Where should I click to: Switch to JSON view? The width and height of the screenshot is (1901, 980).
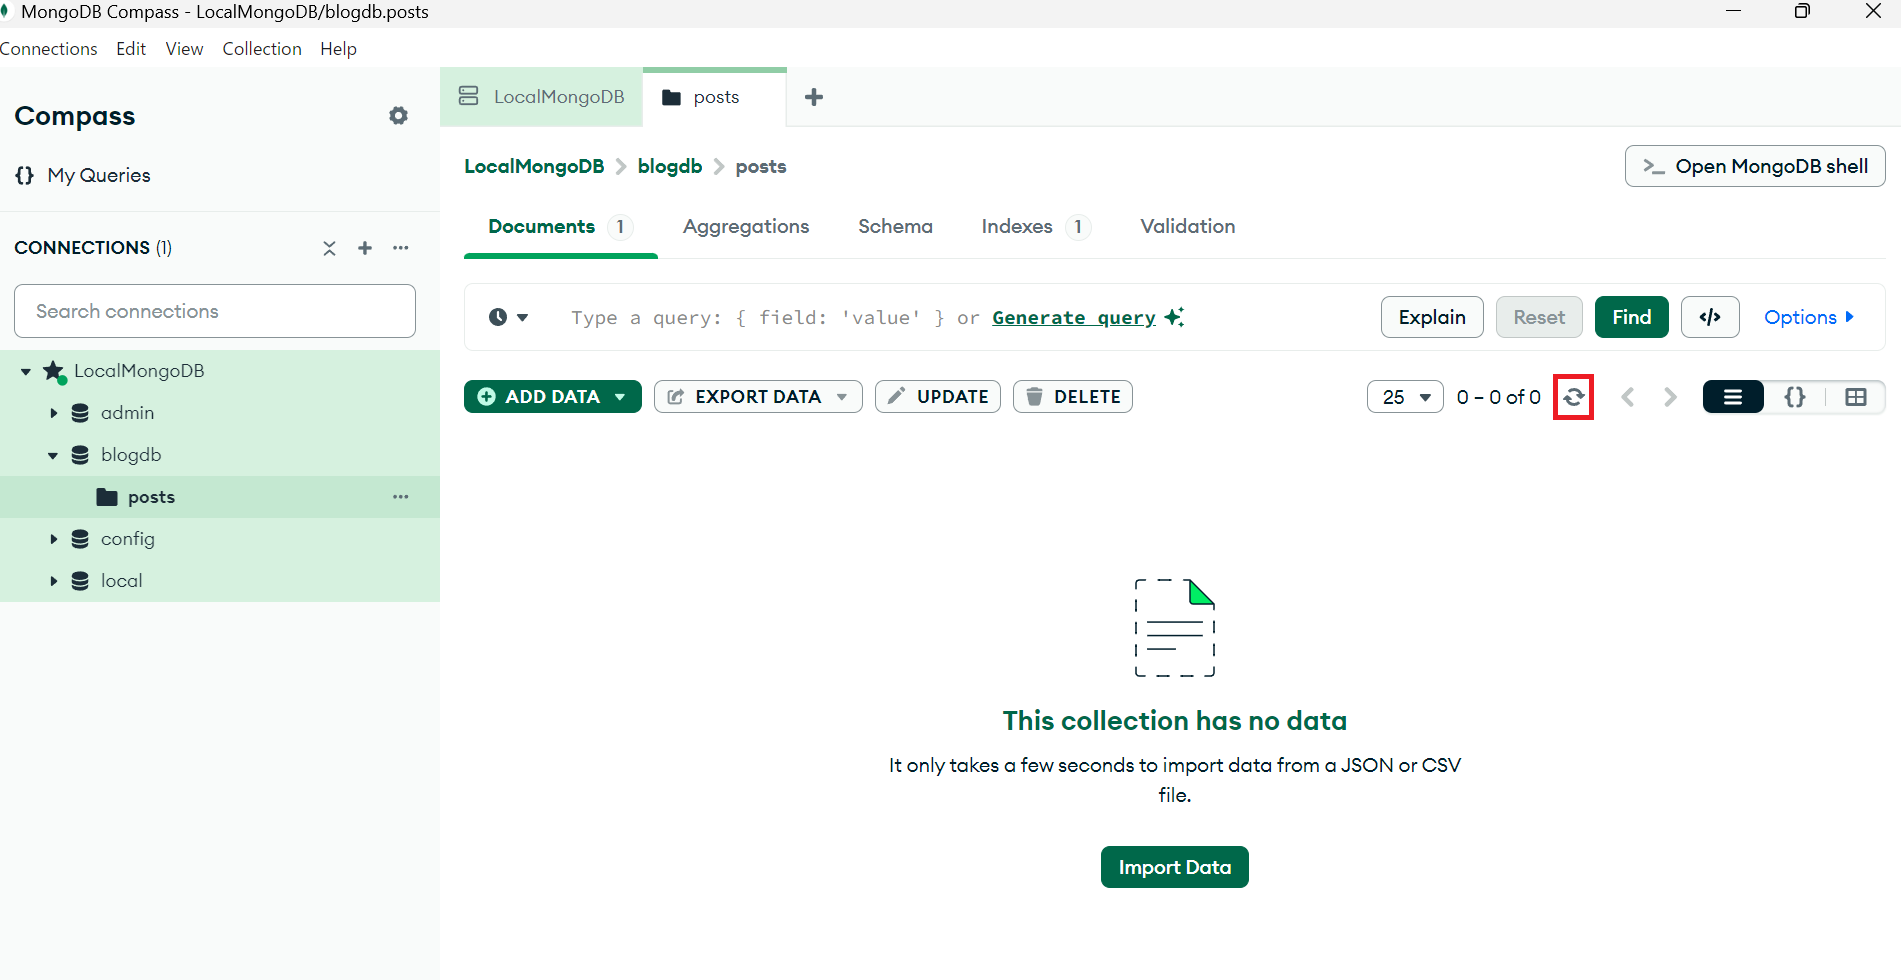pyautogui.click(x=1795, y=397)
